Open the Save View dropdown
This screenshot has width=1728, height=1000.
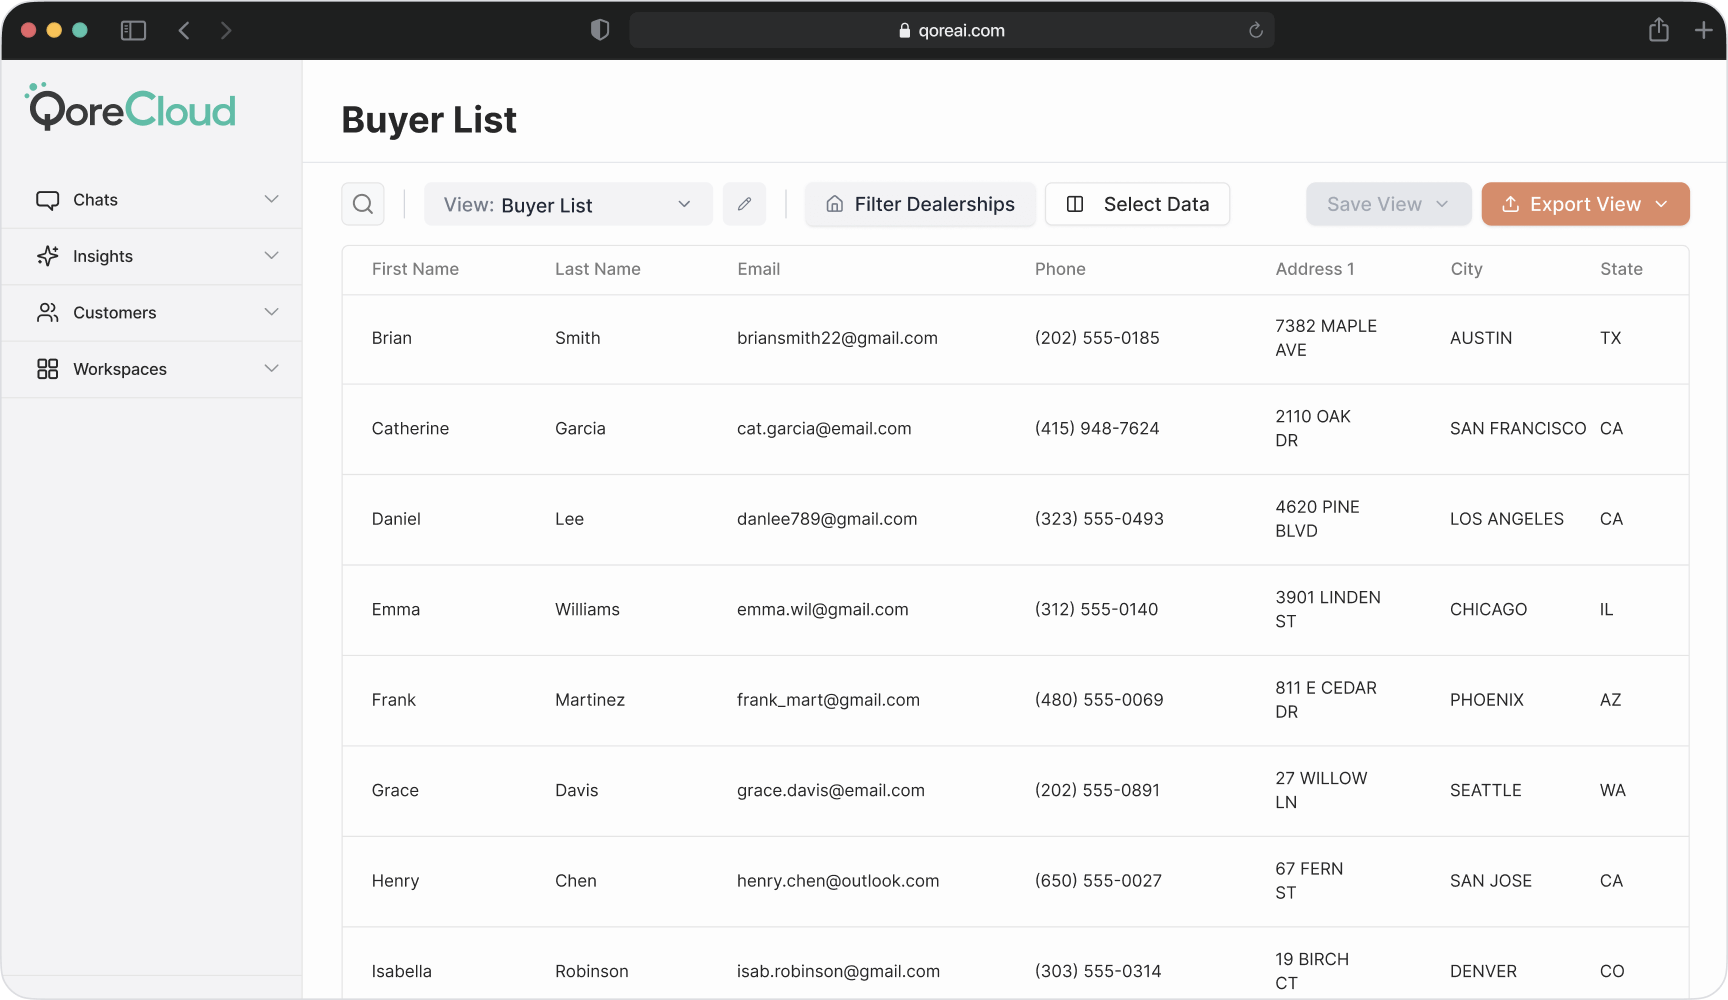point(1388,204)
